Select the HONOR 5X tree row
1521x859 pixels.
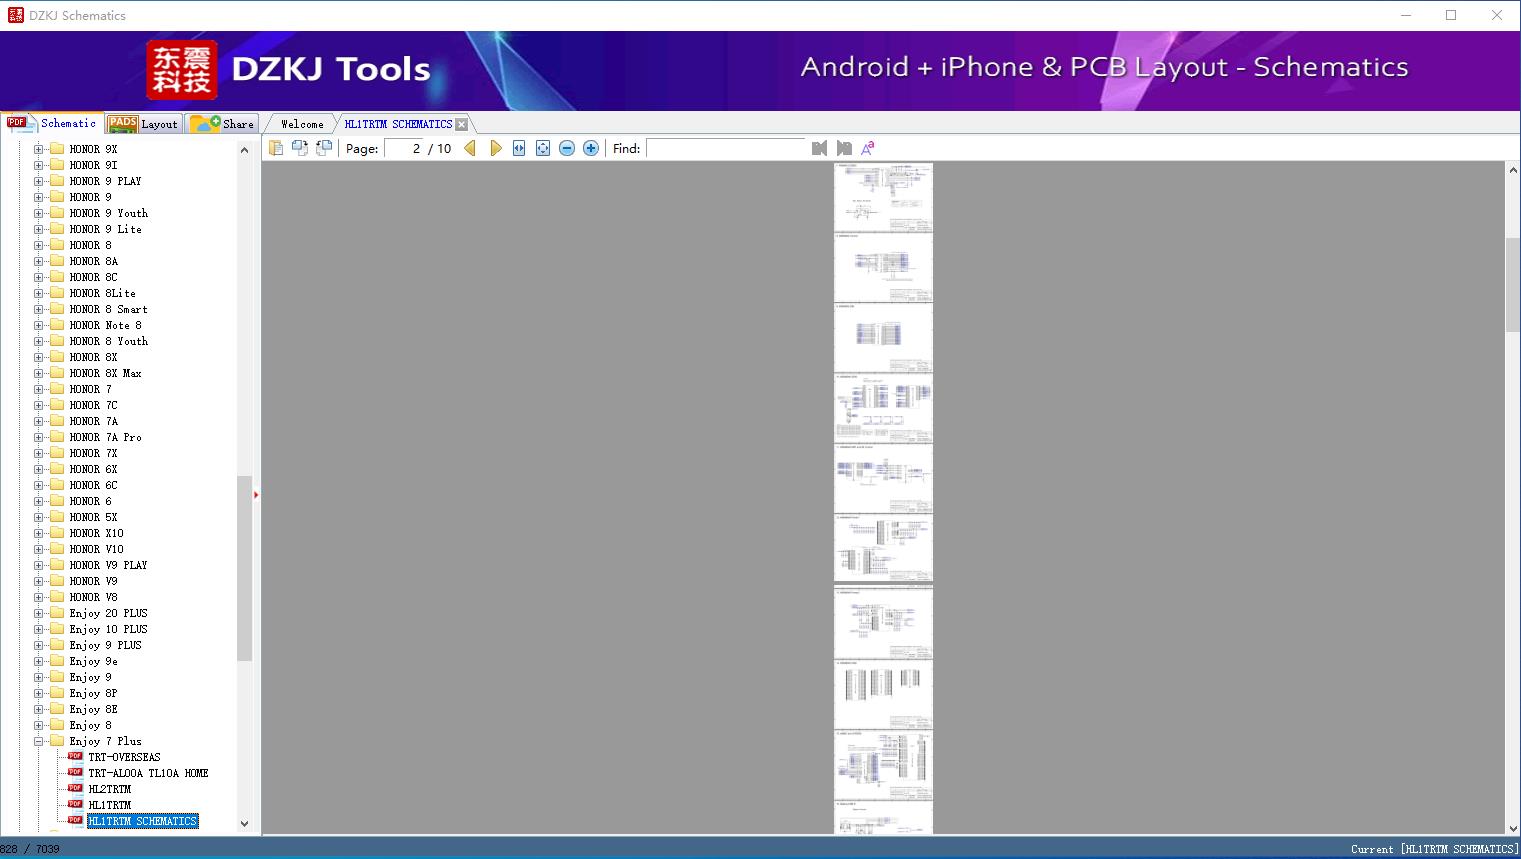click(x=93, y=517)
